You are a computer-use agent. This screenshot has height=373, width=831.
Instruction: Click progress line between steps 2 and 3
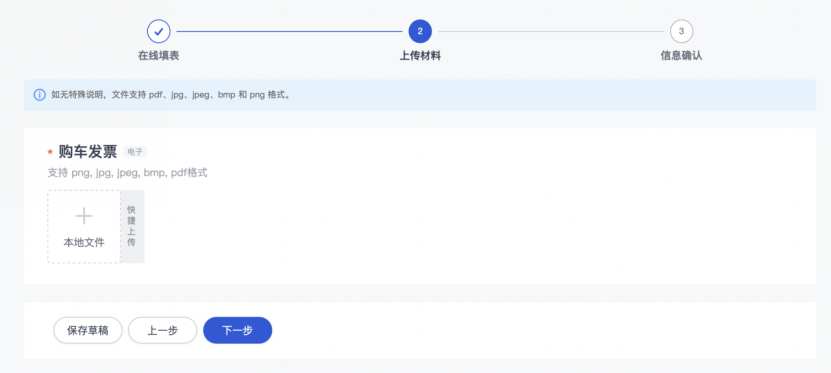[551, 31]
